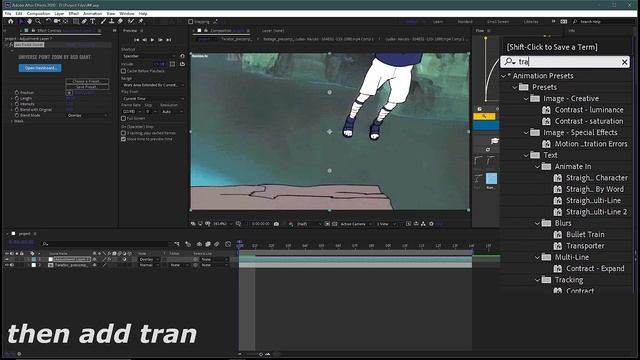Click the Save Preset button

87,87
